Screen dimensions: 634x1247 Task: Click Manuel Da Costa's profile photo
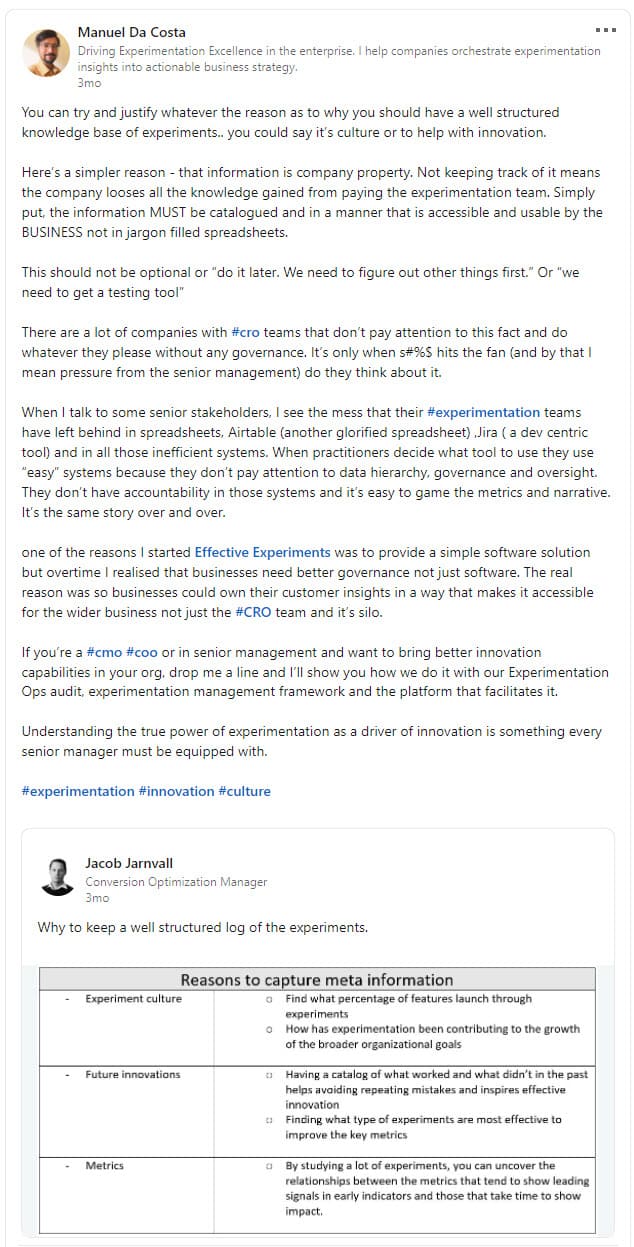(45, 52)
